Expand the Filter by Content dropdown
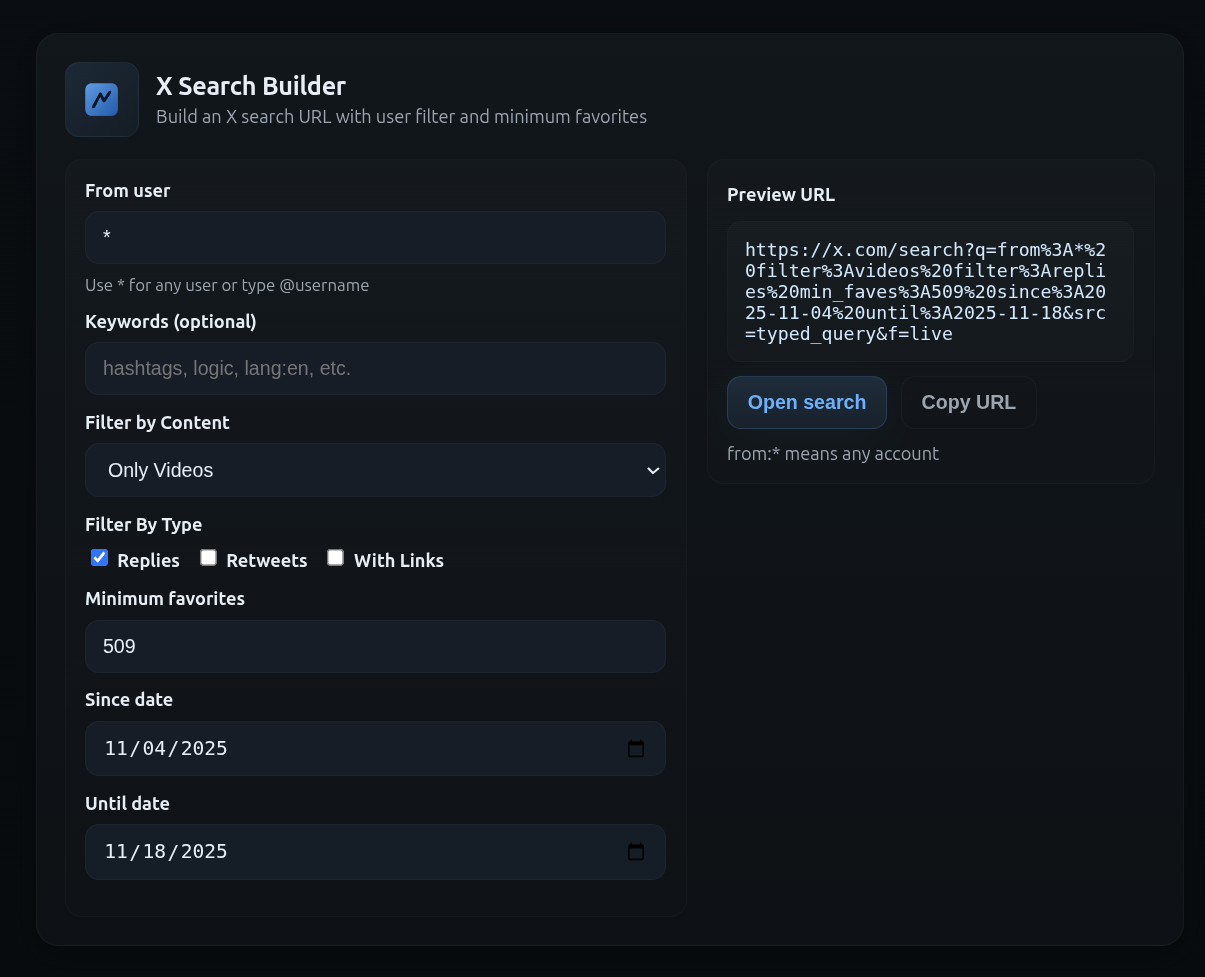 375,470
